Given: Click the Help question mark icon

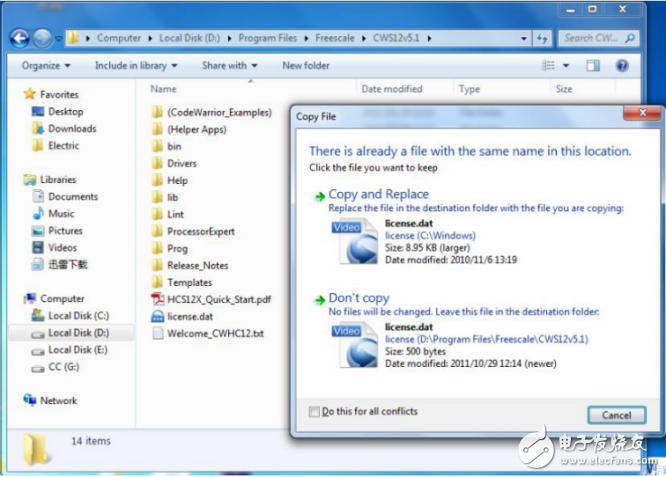Looking at the screenshot, I should [x=622, y=66].
